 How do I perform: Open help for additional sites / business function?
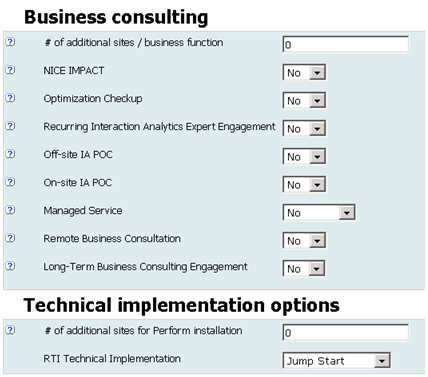[x=11, y=42]
